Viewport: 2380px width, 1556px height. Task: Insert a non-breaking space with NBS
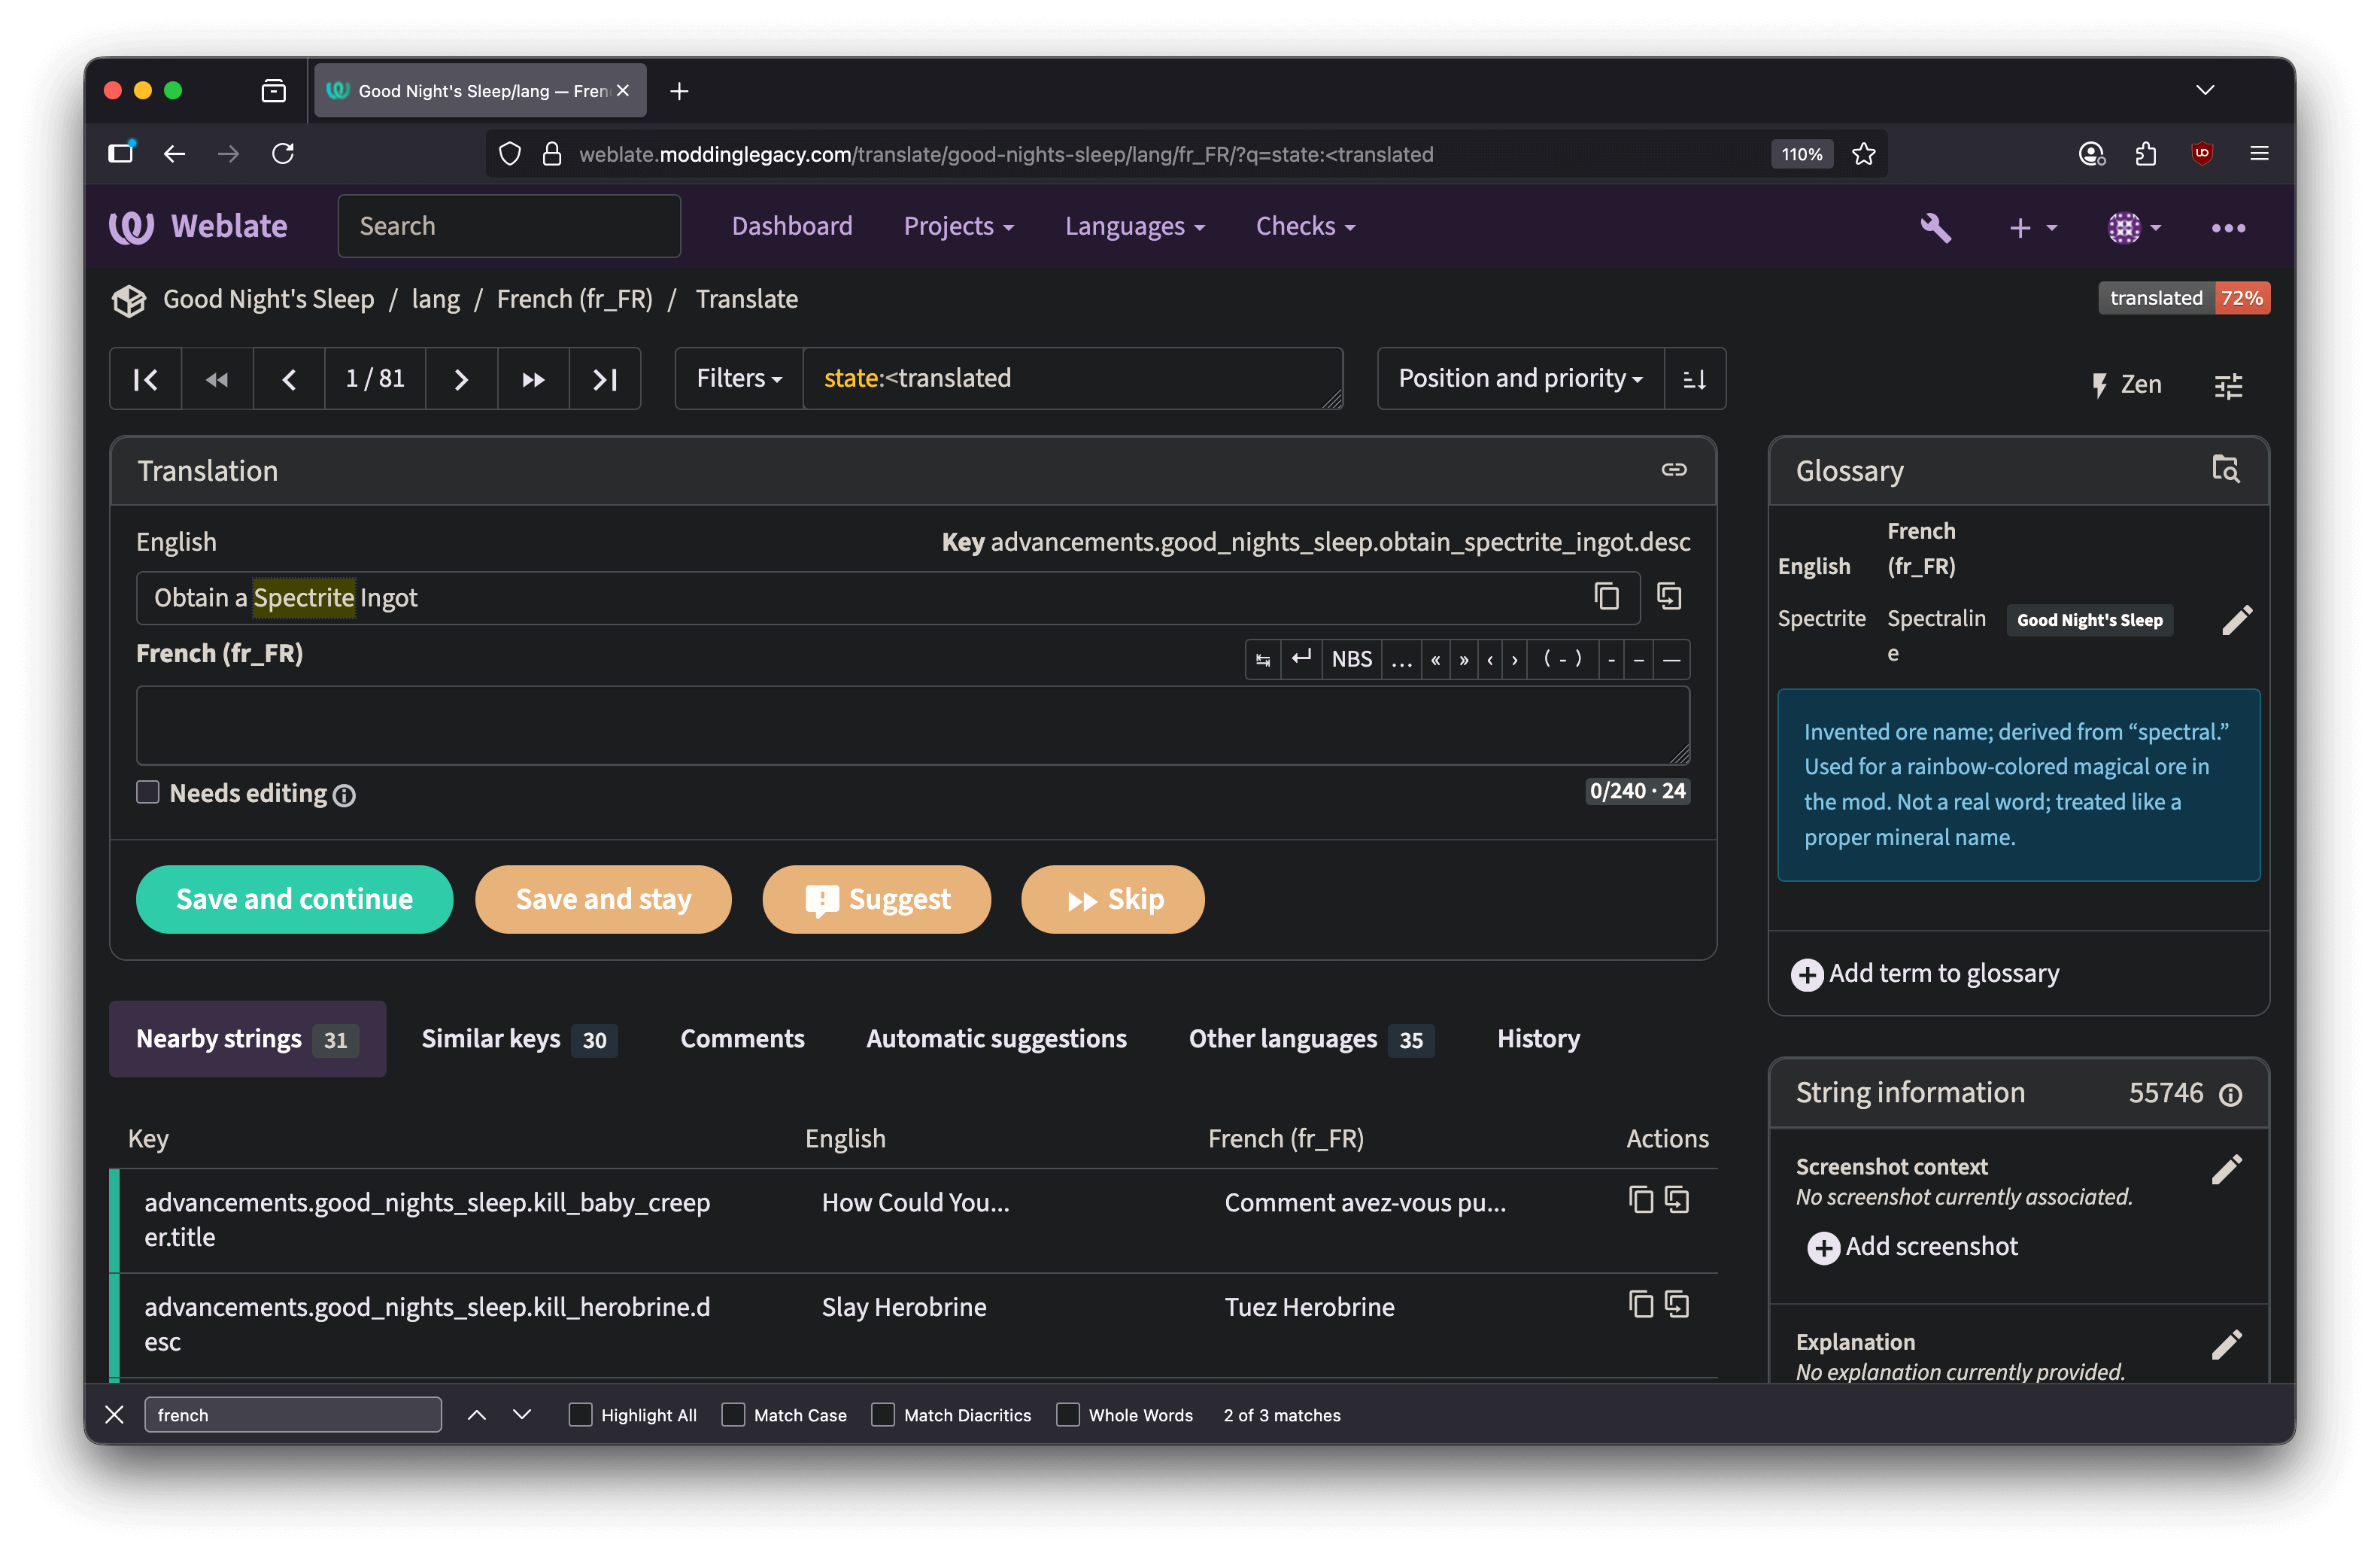pos(1351,659)
